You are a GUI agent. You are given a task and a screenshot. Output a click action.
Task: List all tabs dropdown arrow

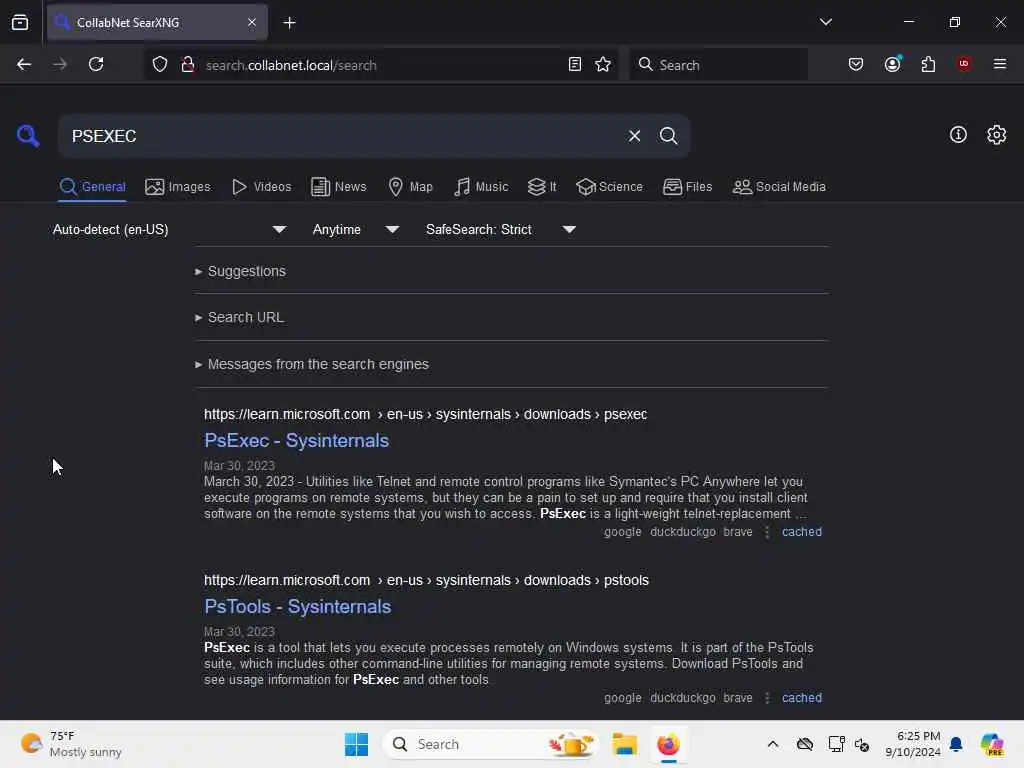[825, 22]
